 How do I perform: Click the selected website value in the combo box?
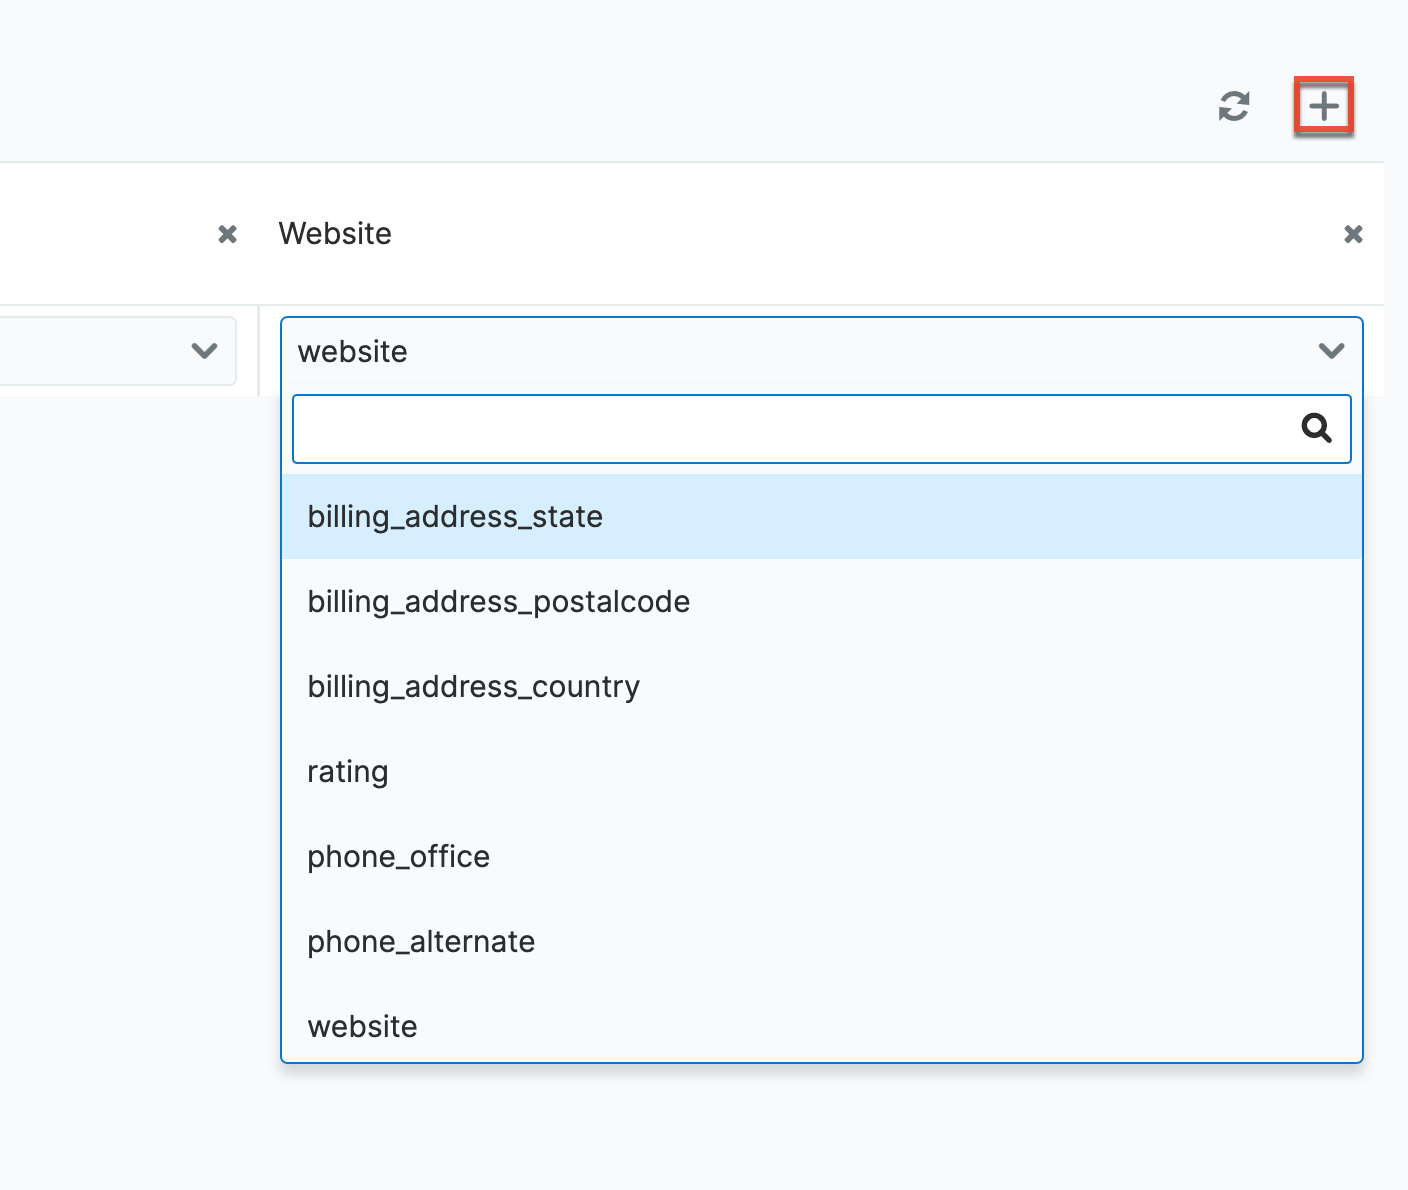coord(353,352)
